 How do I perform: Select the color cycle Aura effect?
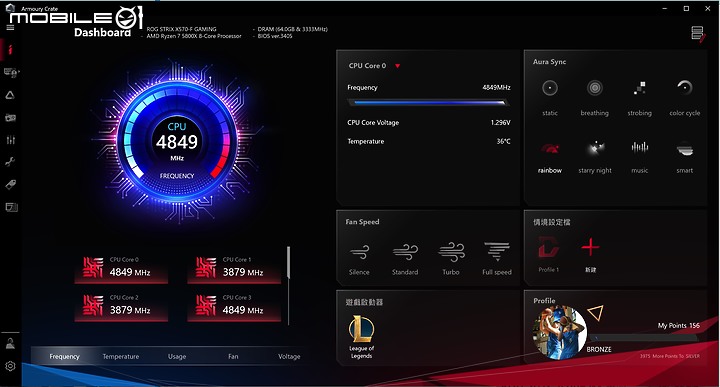[685, 97]
